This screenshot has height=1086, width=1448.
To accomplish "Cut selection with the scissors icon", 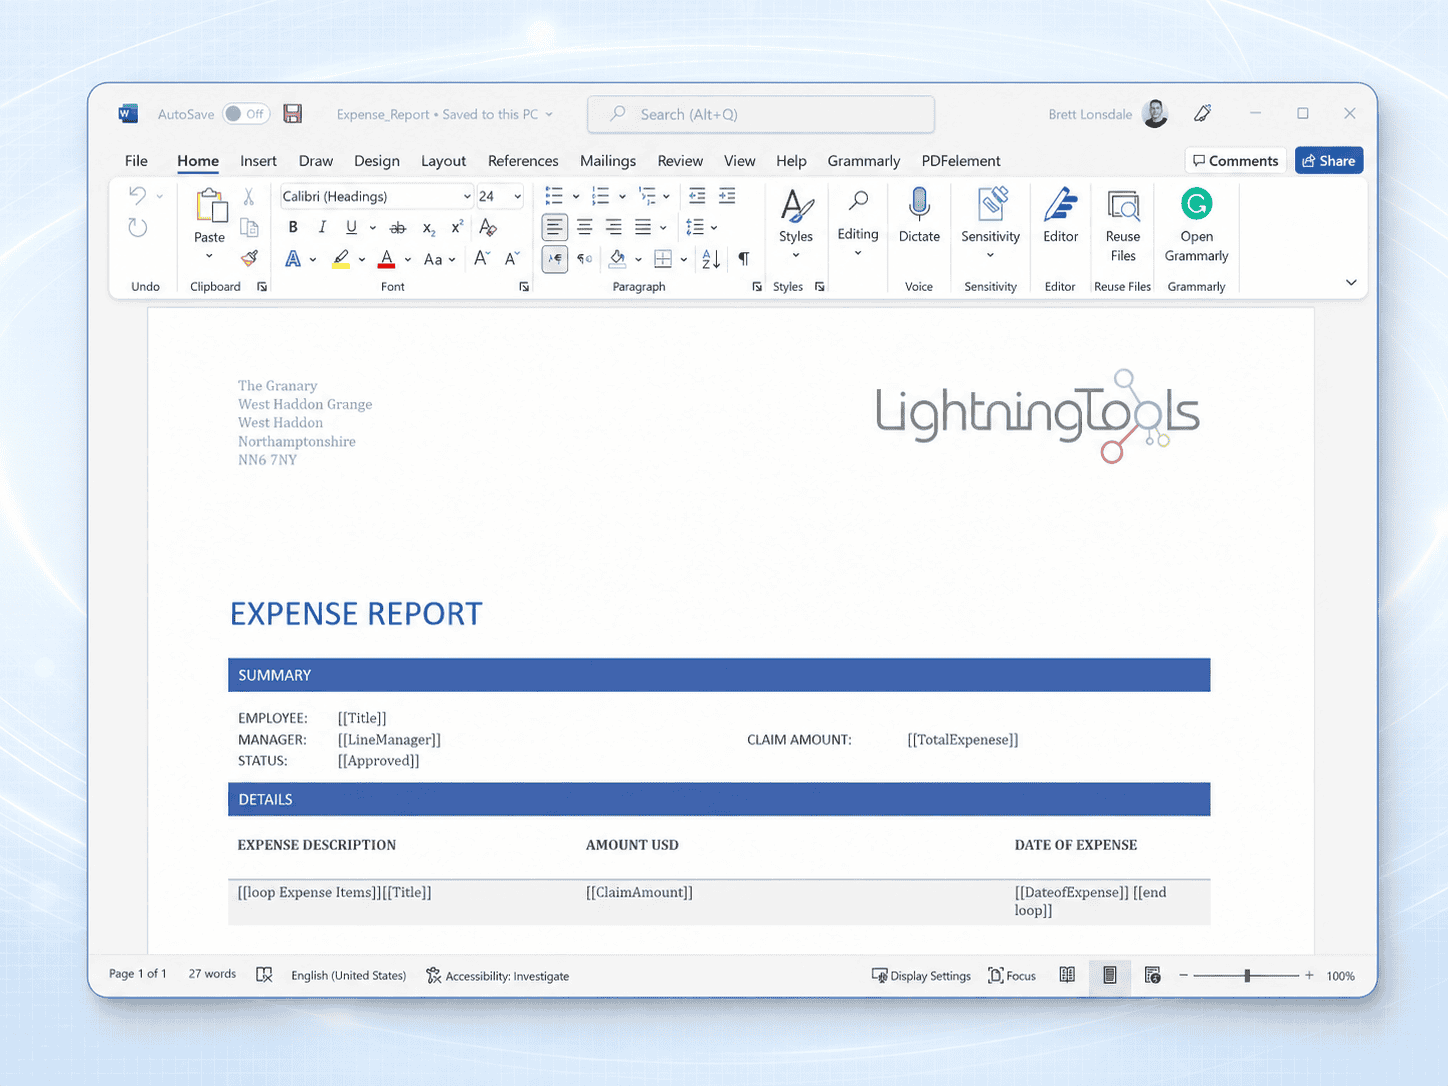I will tap(249, 196).
